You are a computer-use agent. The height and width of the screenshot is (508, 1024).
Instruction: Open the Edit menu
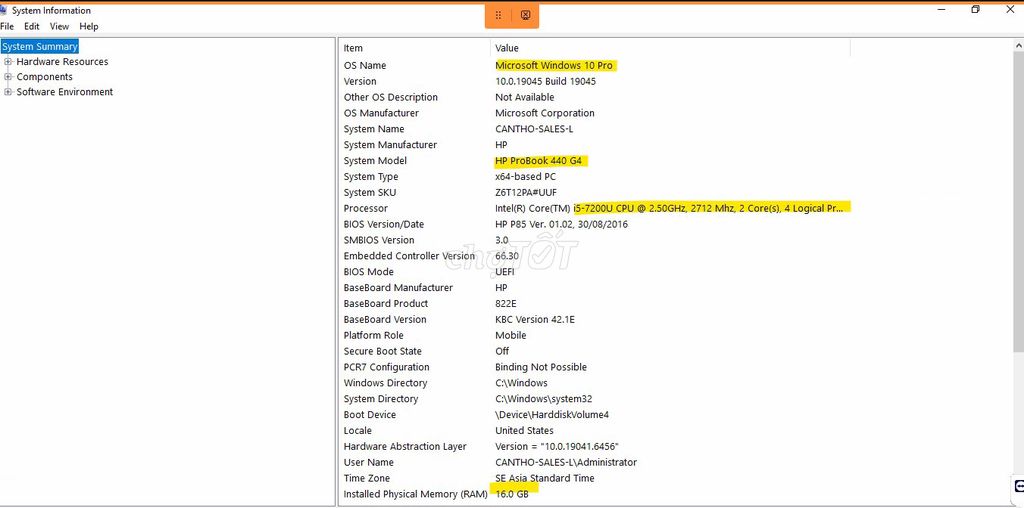click(x=32, y=26)
